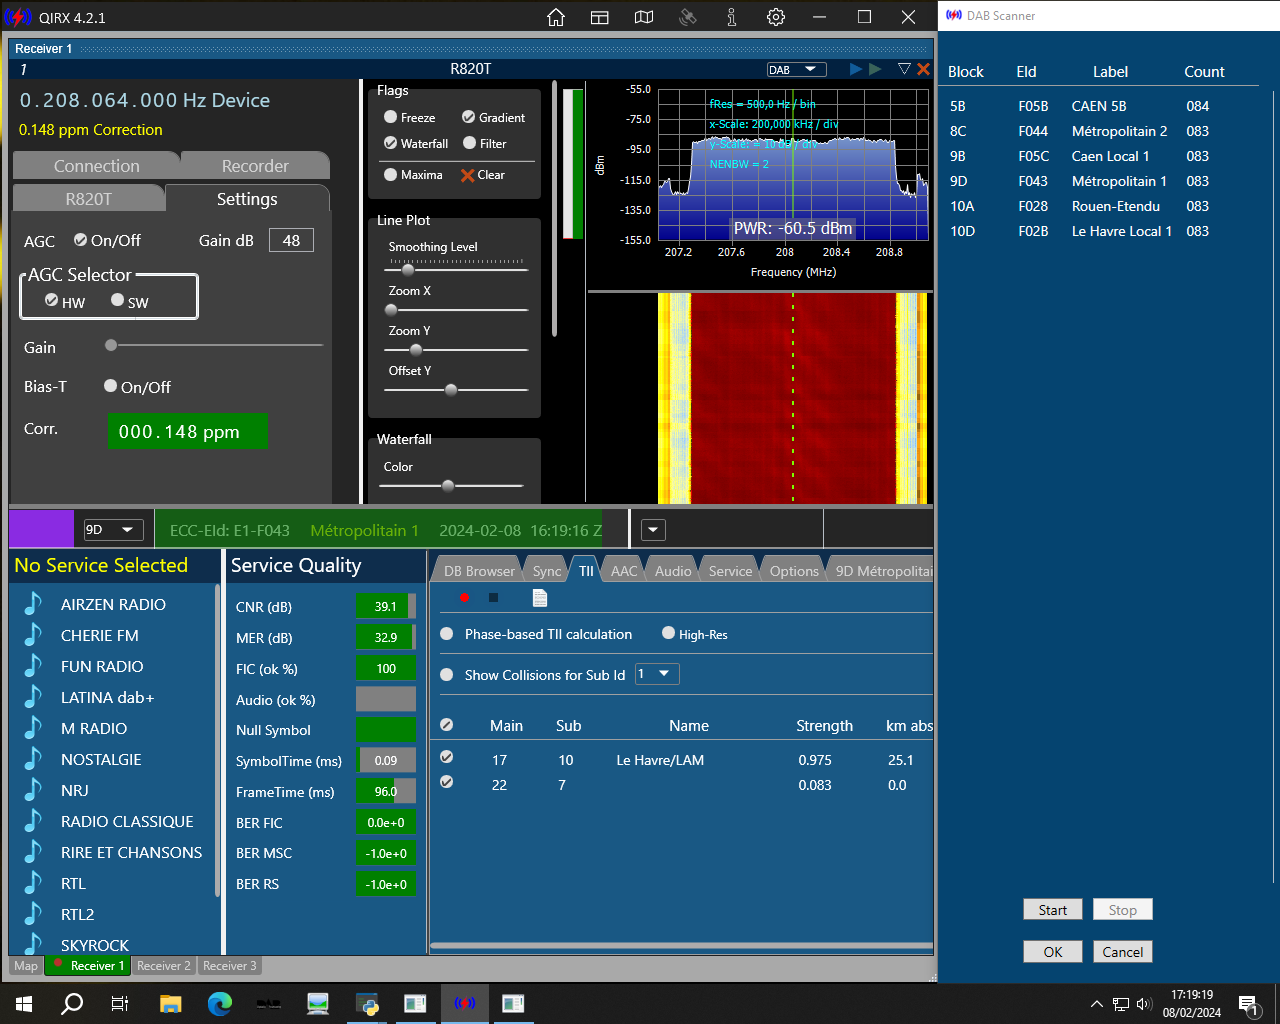Open the DAB mode dropdown

point(797,69)
